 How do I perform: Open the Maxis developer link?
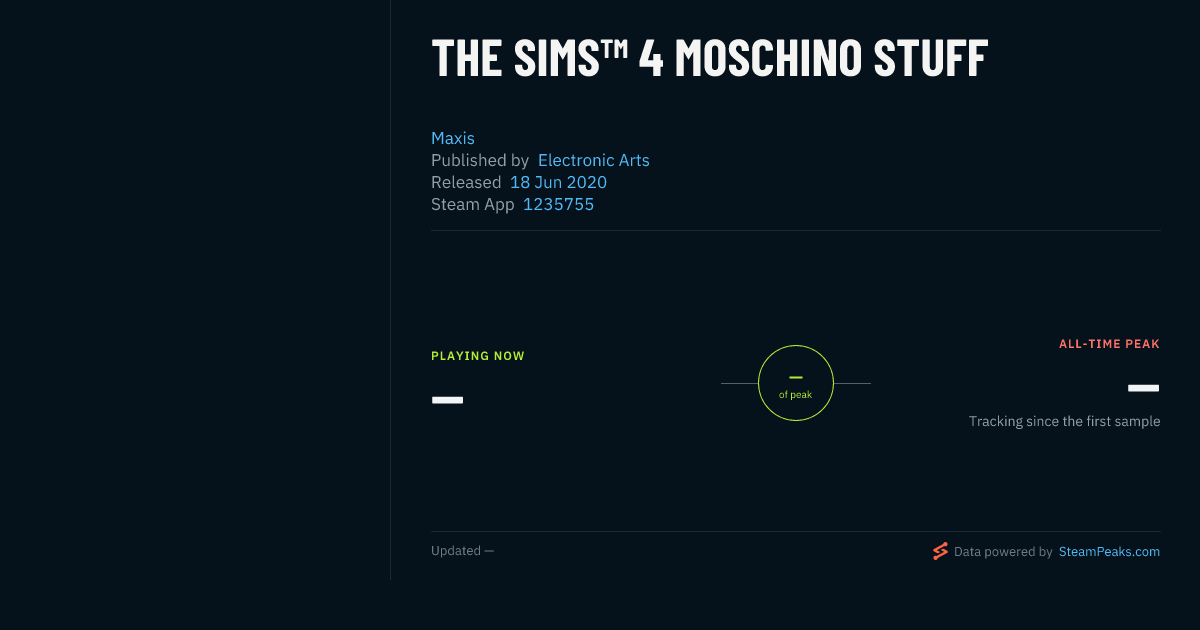[x=453, y=138]
